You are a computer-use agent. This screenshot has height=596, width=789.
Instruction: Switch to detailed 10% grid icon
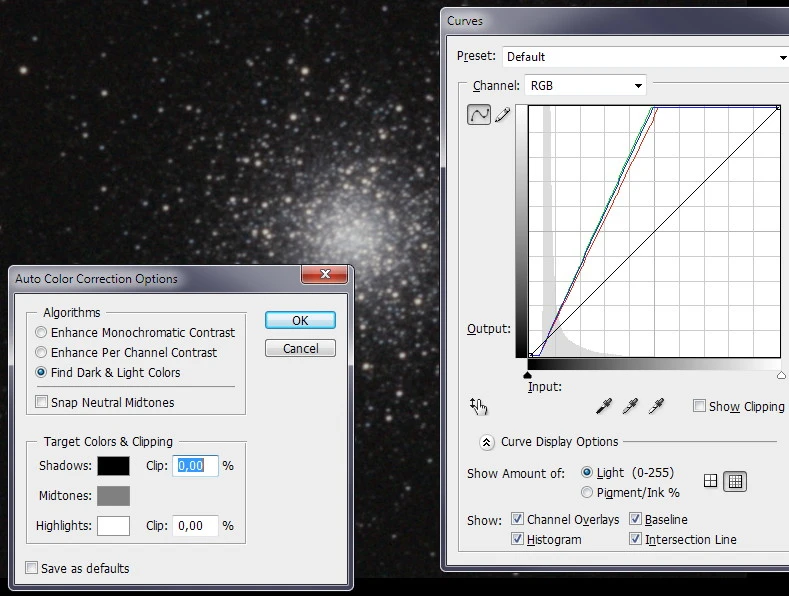pyautogui.click(x=735, y=481)
